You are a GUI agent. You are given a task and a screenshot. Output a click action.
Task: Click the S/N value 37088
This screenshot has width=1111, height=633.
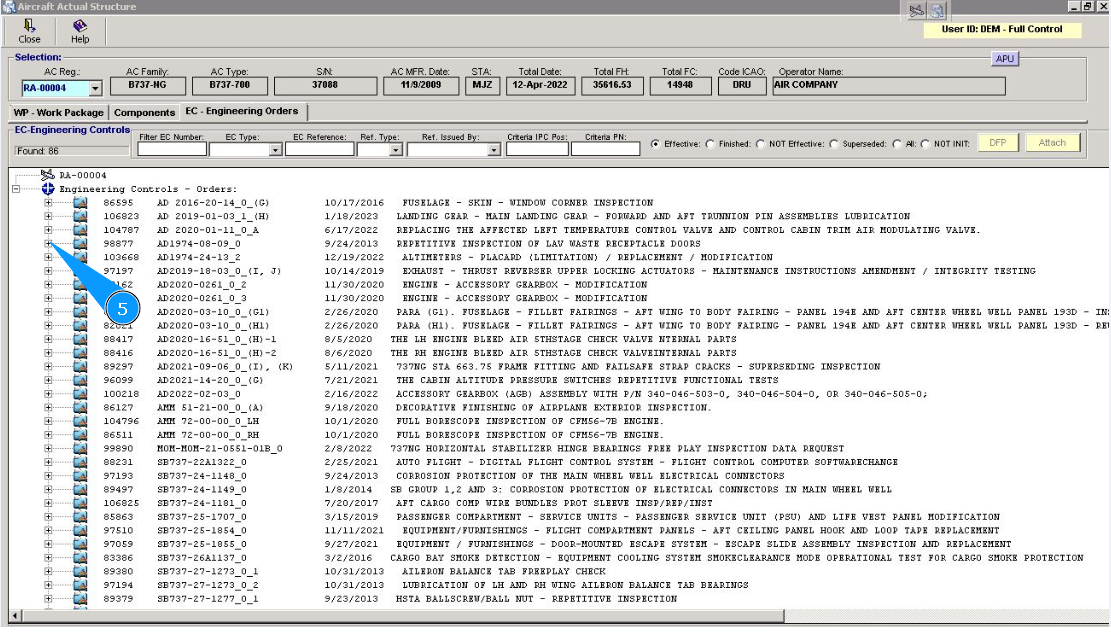(325, 86)
